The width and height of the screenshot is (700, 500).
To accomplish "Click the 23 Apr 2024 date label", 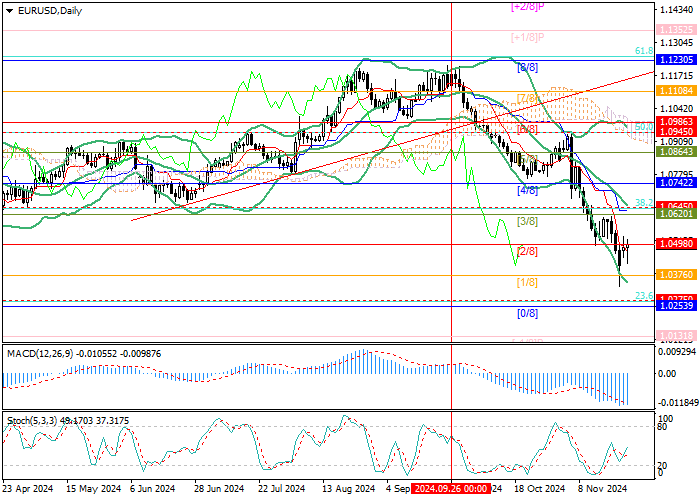I will [x=28, y=489].
